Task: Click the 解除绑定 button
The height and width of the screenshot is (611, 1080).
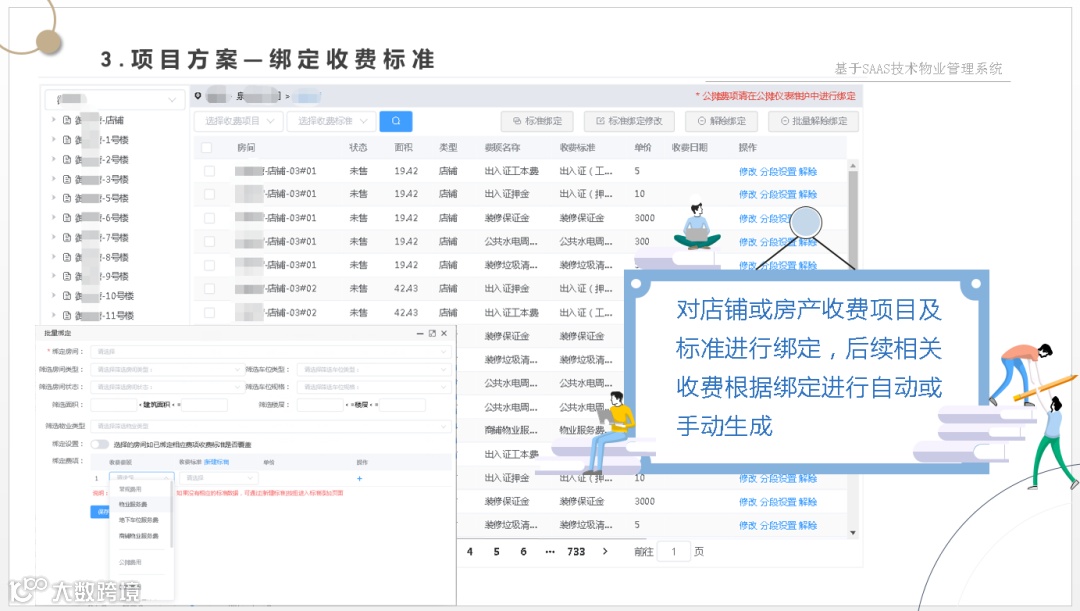Action: [722, 121]
